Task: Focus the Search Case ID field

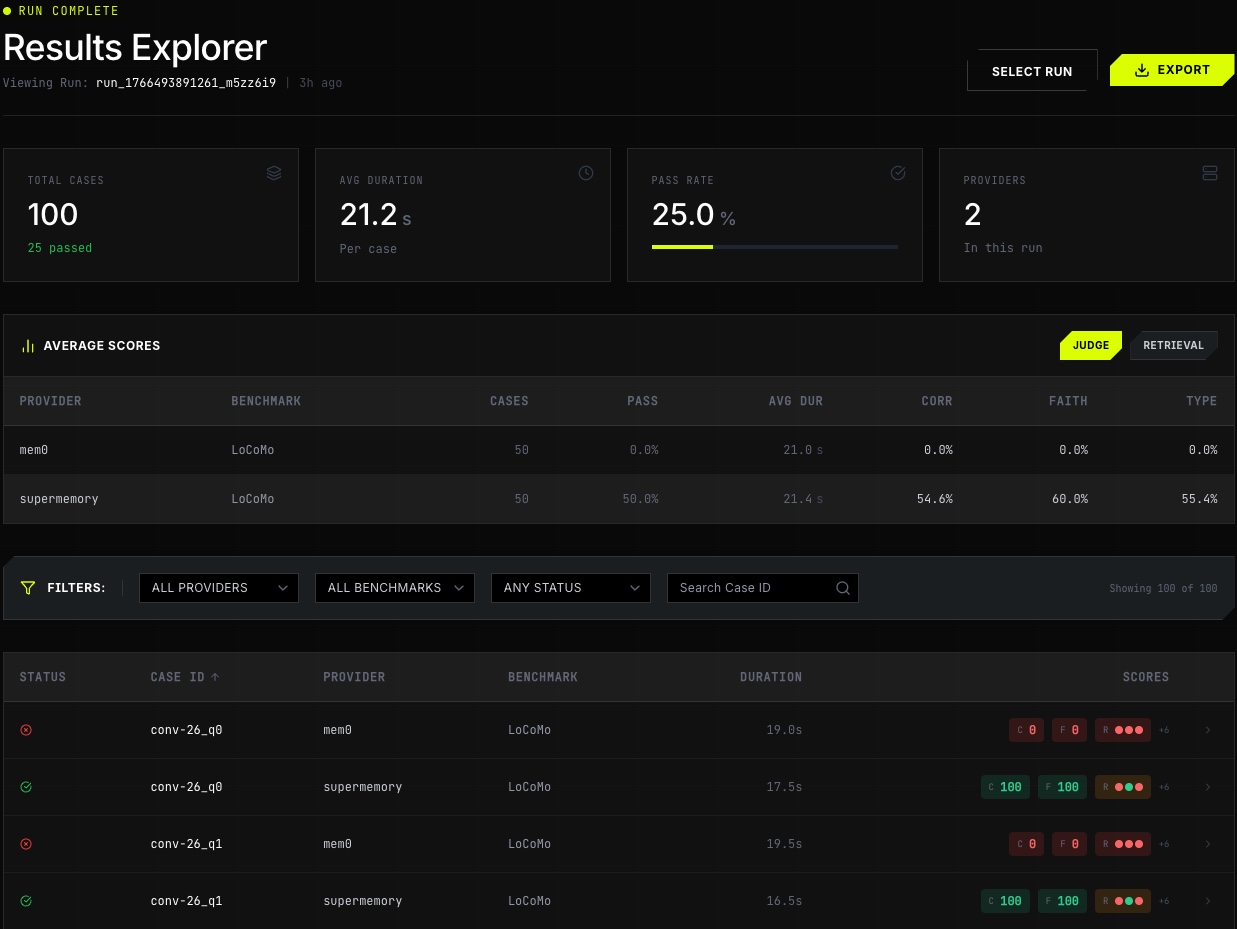Action: [763, 588]
